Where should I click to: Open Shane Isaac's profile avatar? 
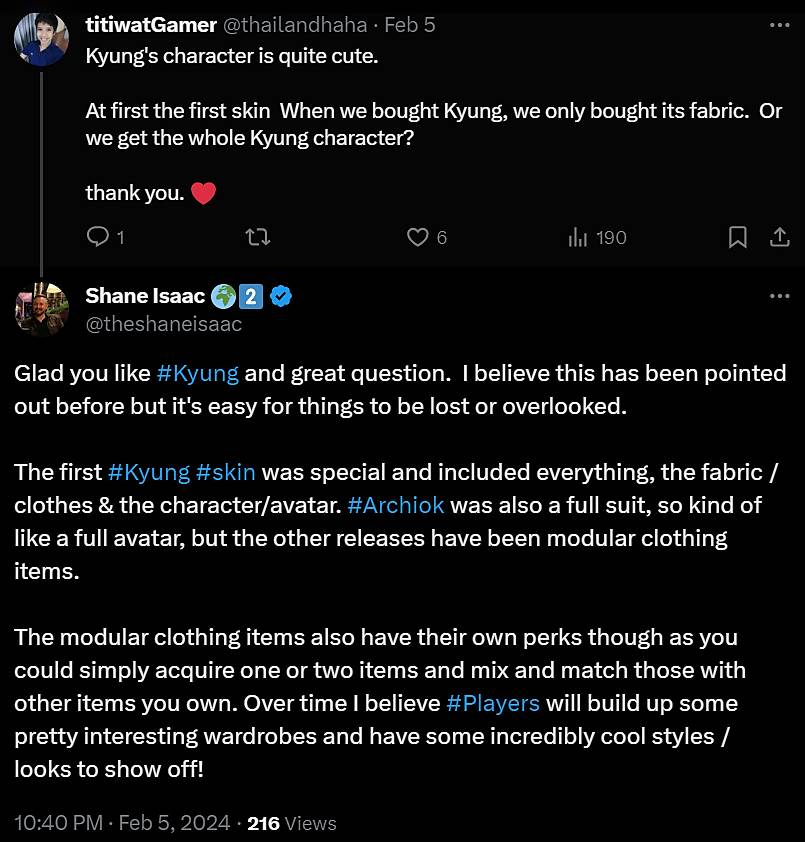(42, 308)
